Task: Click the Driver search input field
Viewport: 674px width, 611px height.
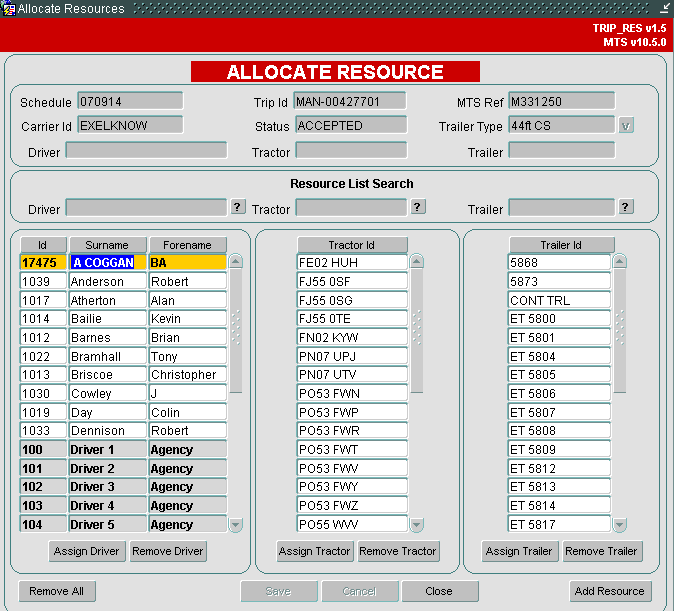Action: [x=146, y=207]
